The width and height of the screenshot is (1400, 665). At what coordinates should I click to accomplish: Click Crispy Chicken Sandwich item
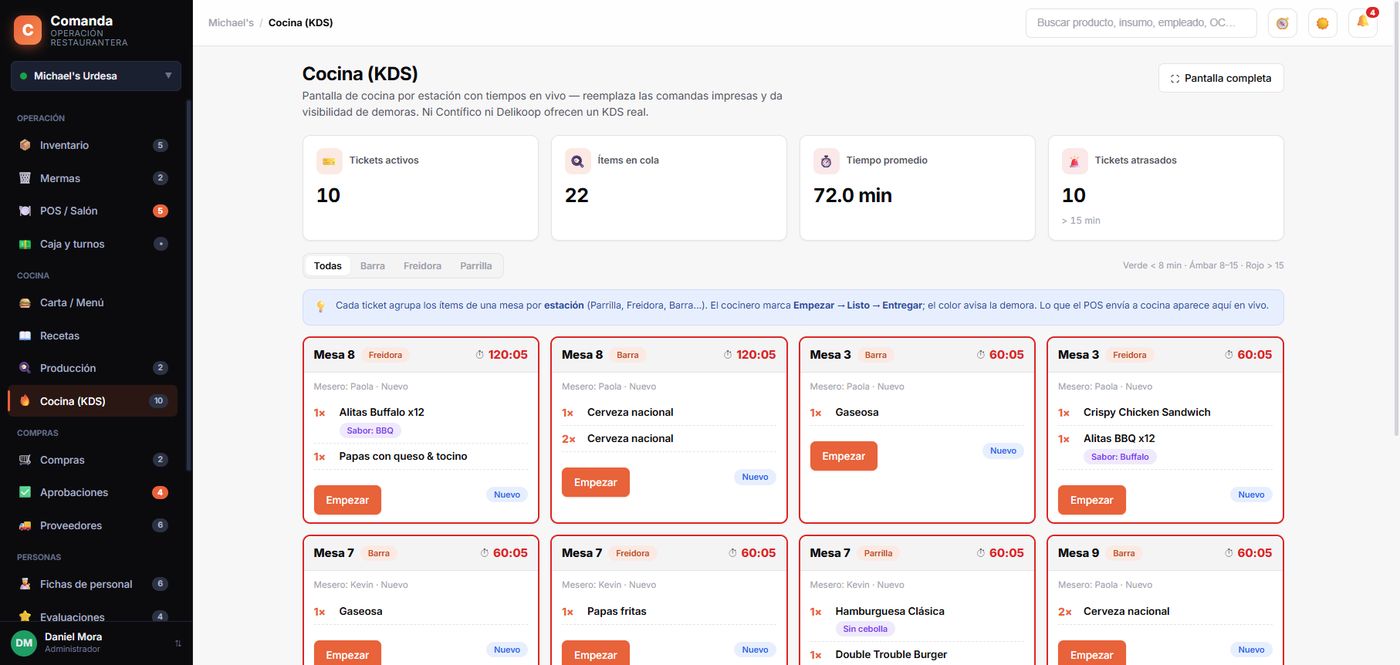coord(1147,412)
